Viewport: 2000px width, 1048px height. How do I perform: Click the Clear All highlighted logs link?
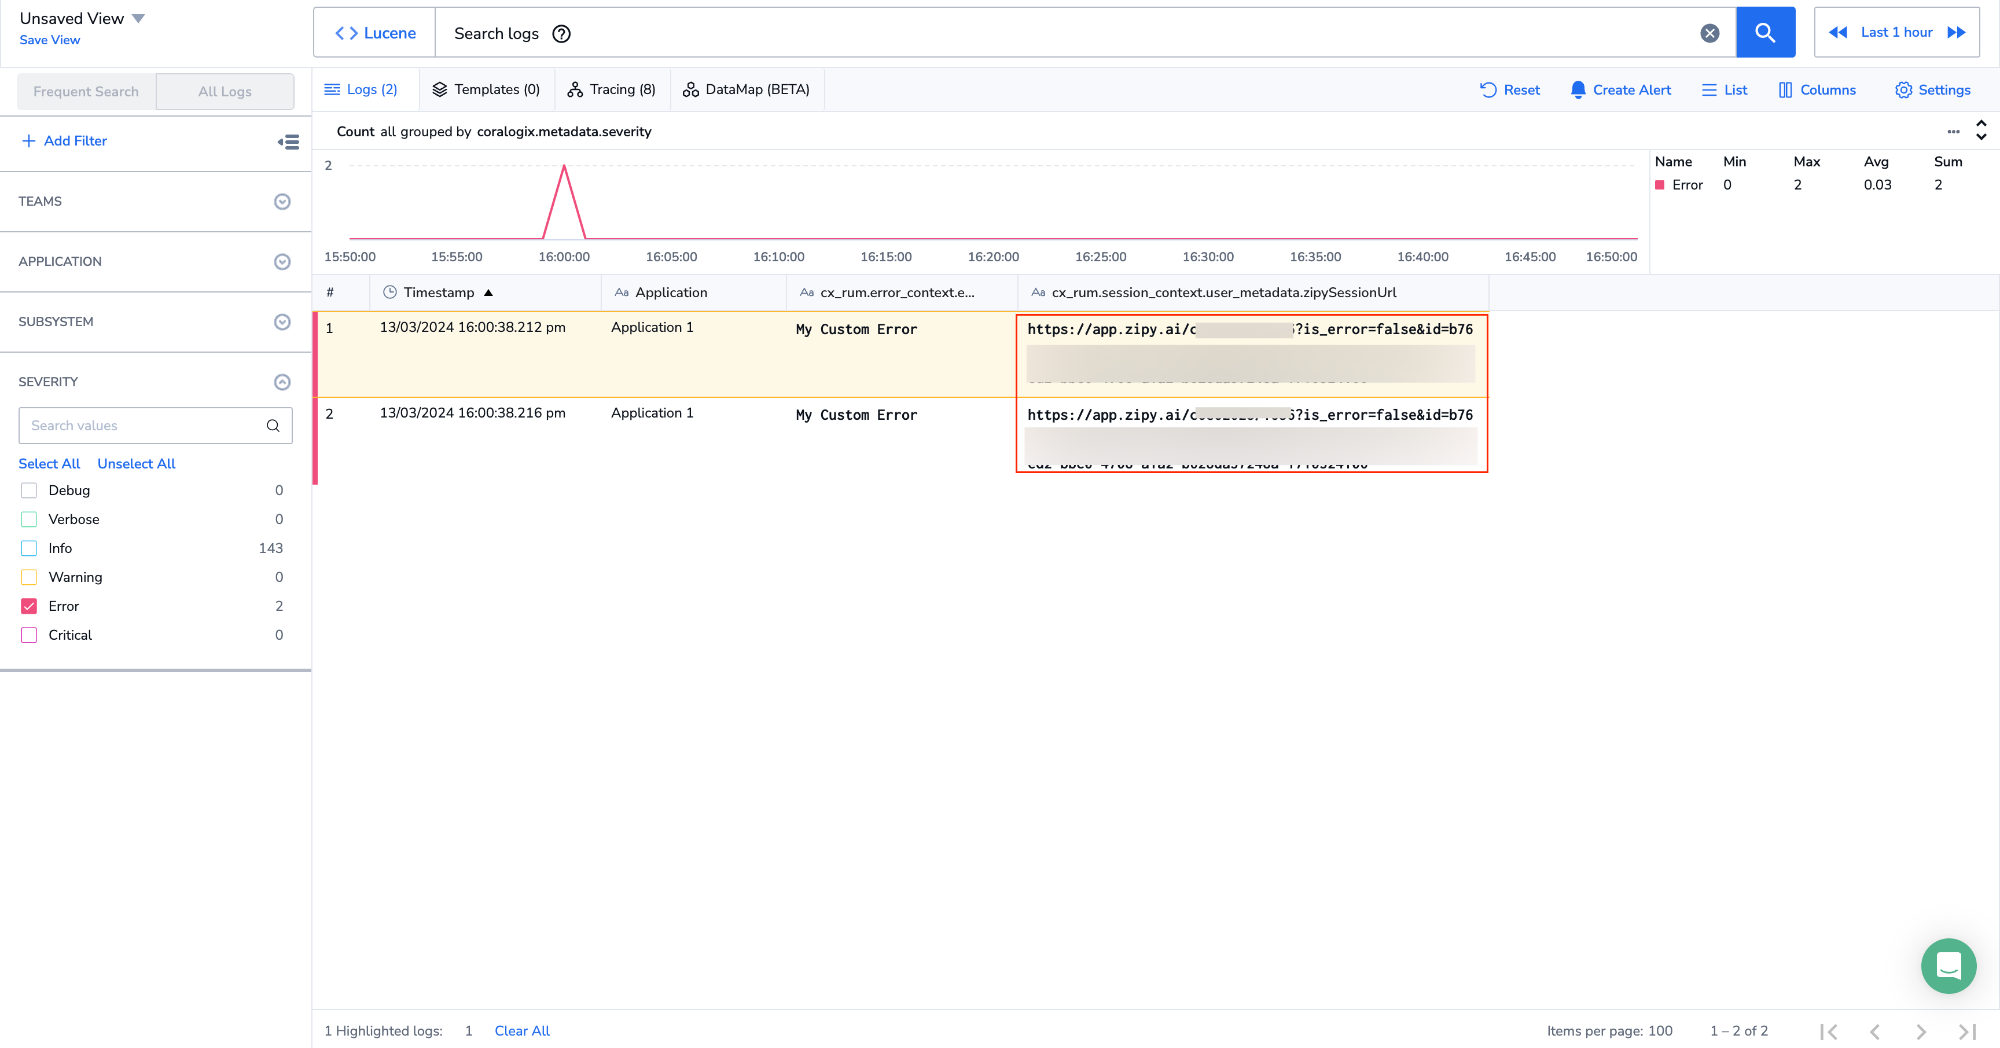[522, 1031]
